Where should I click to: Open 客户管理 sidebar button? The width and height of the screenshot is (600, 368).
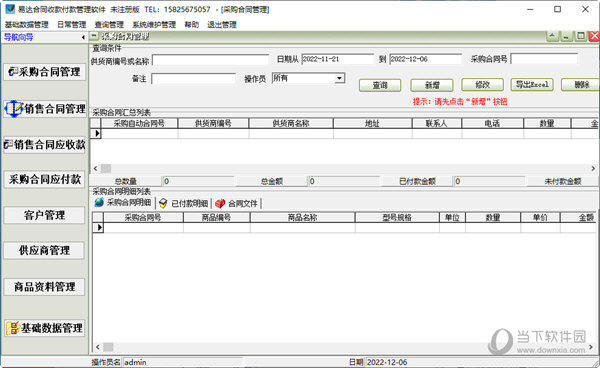click(44, 215)
